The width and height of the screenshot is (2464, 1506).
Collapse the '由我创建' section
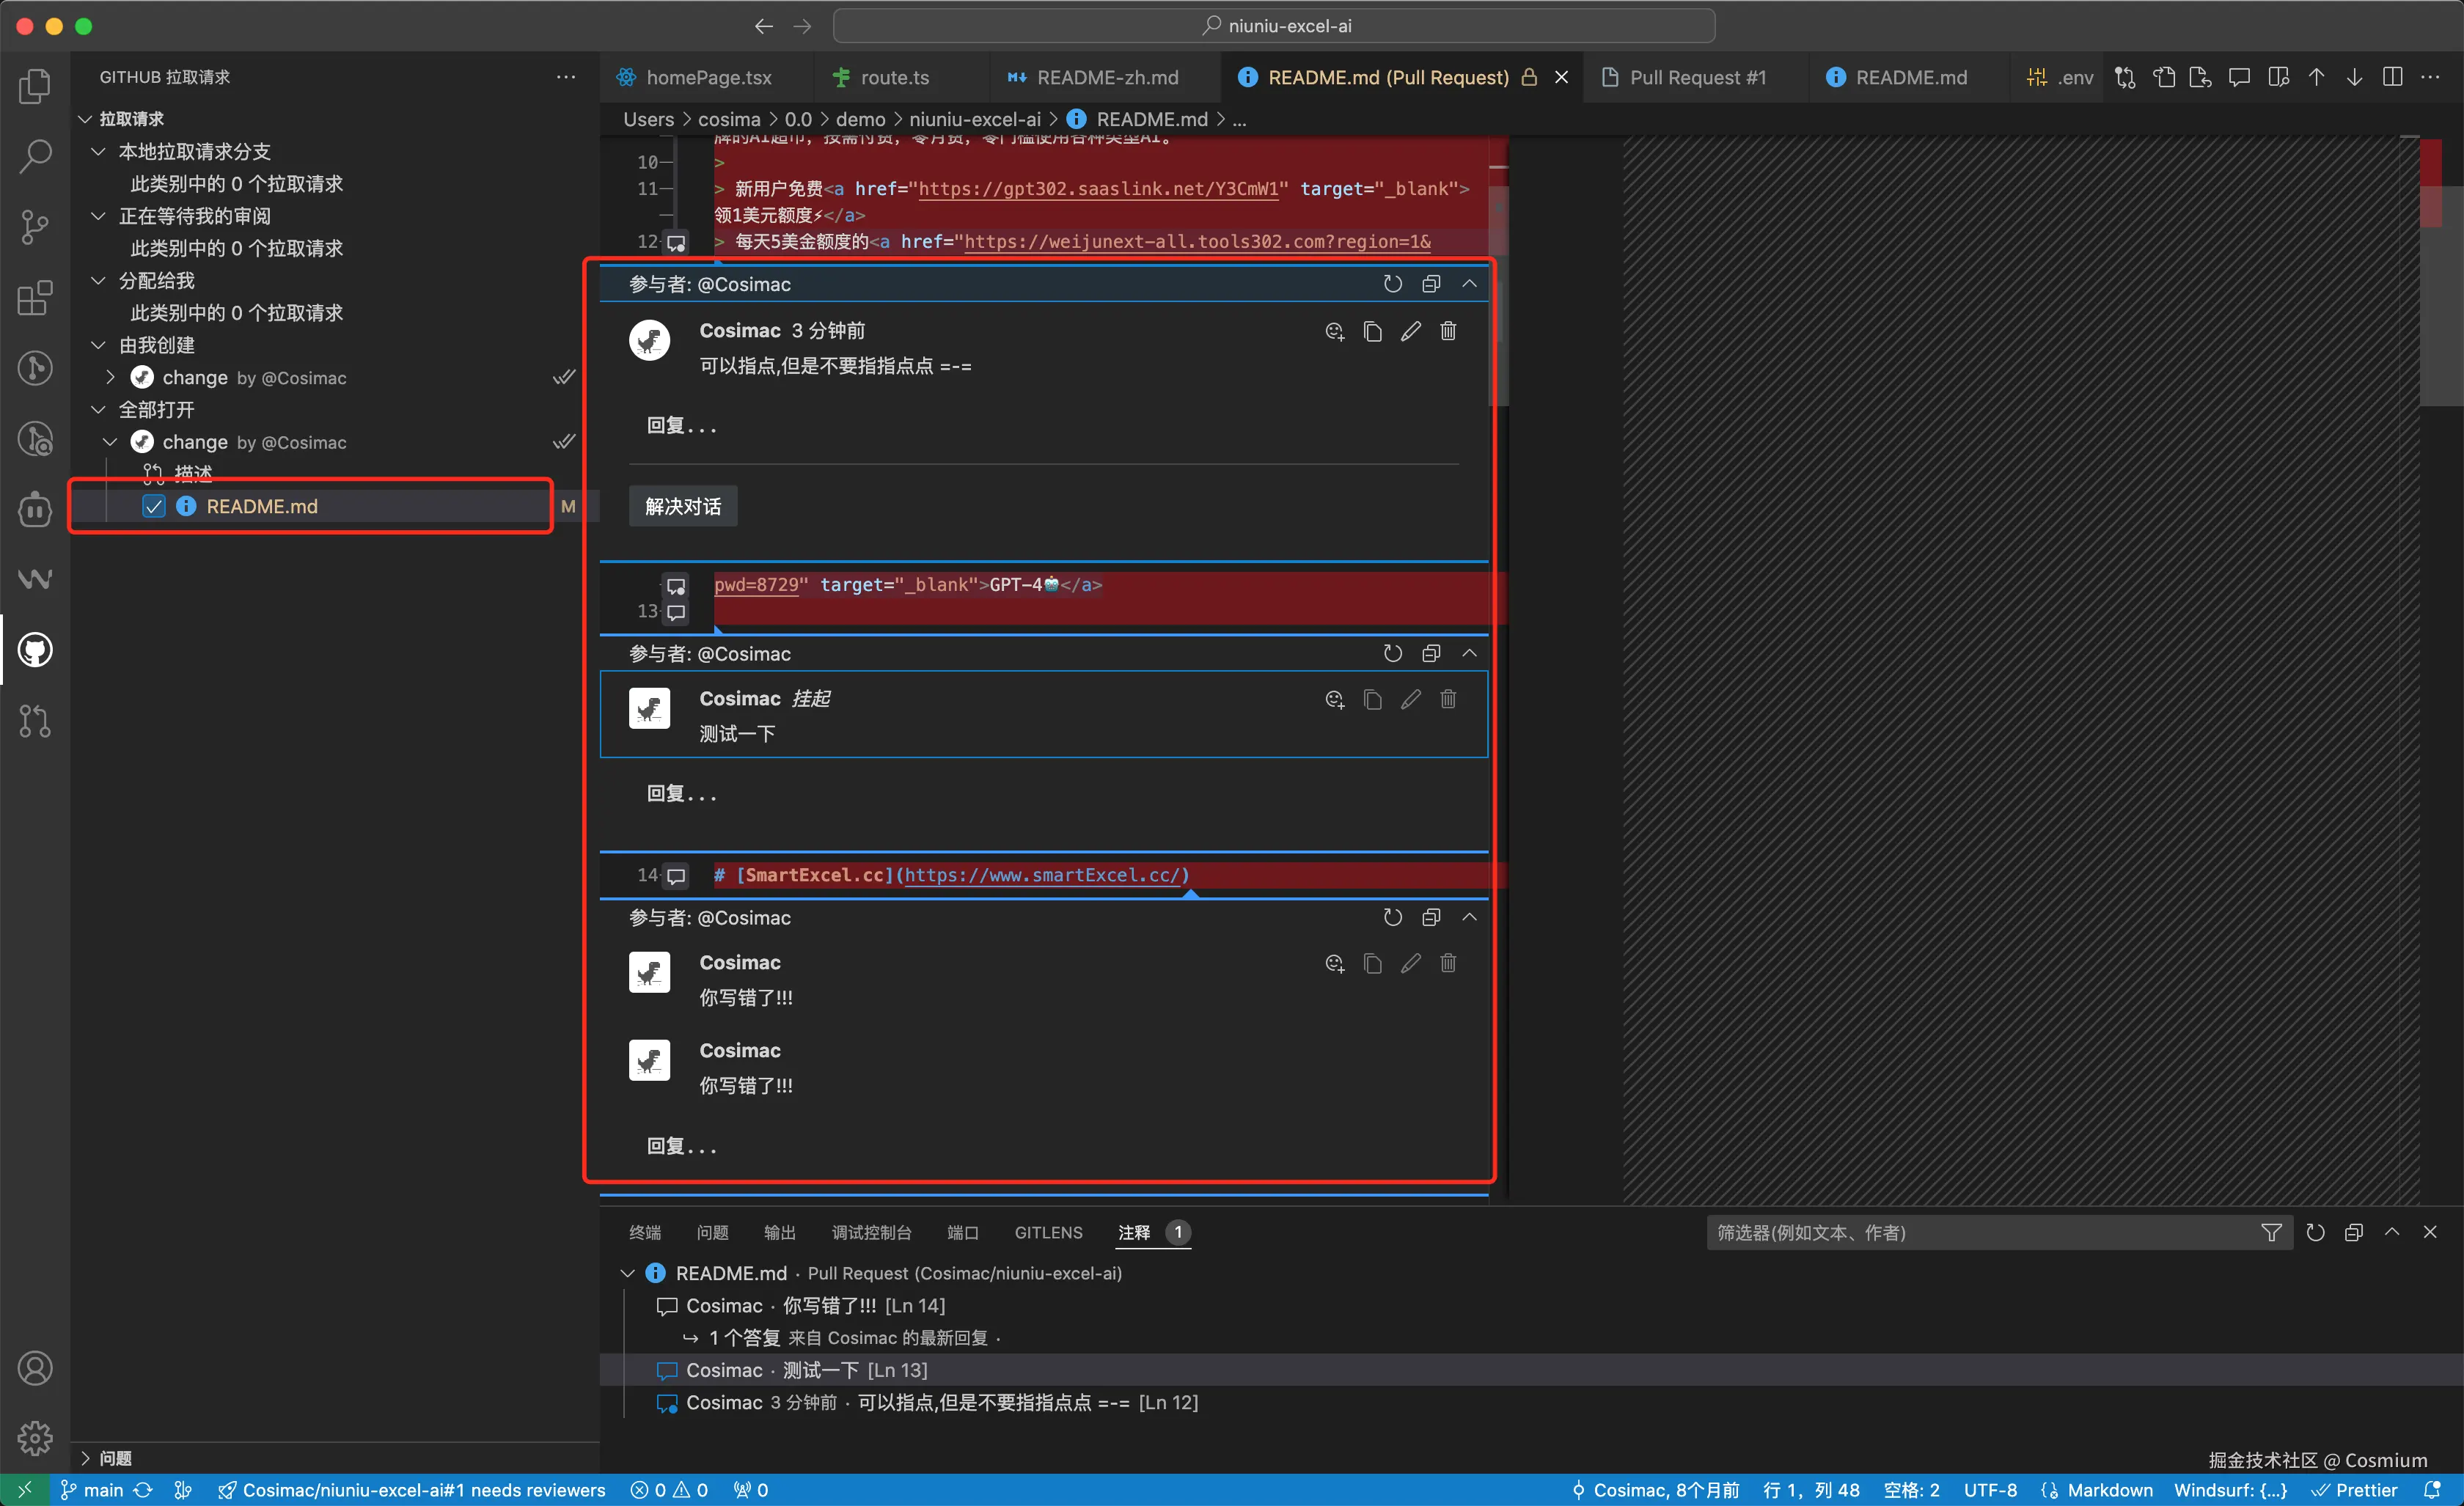pos(98,345)
